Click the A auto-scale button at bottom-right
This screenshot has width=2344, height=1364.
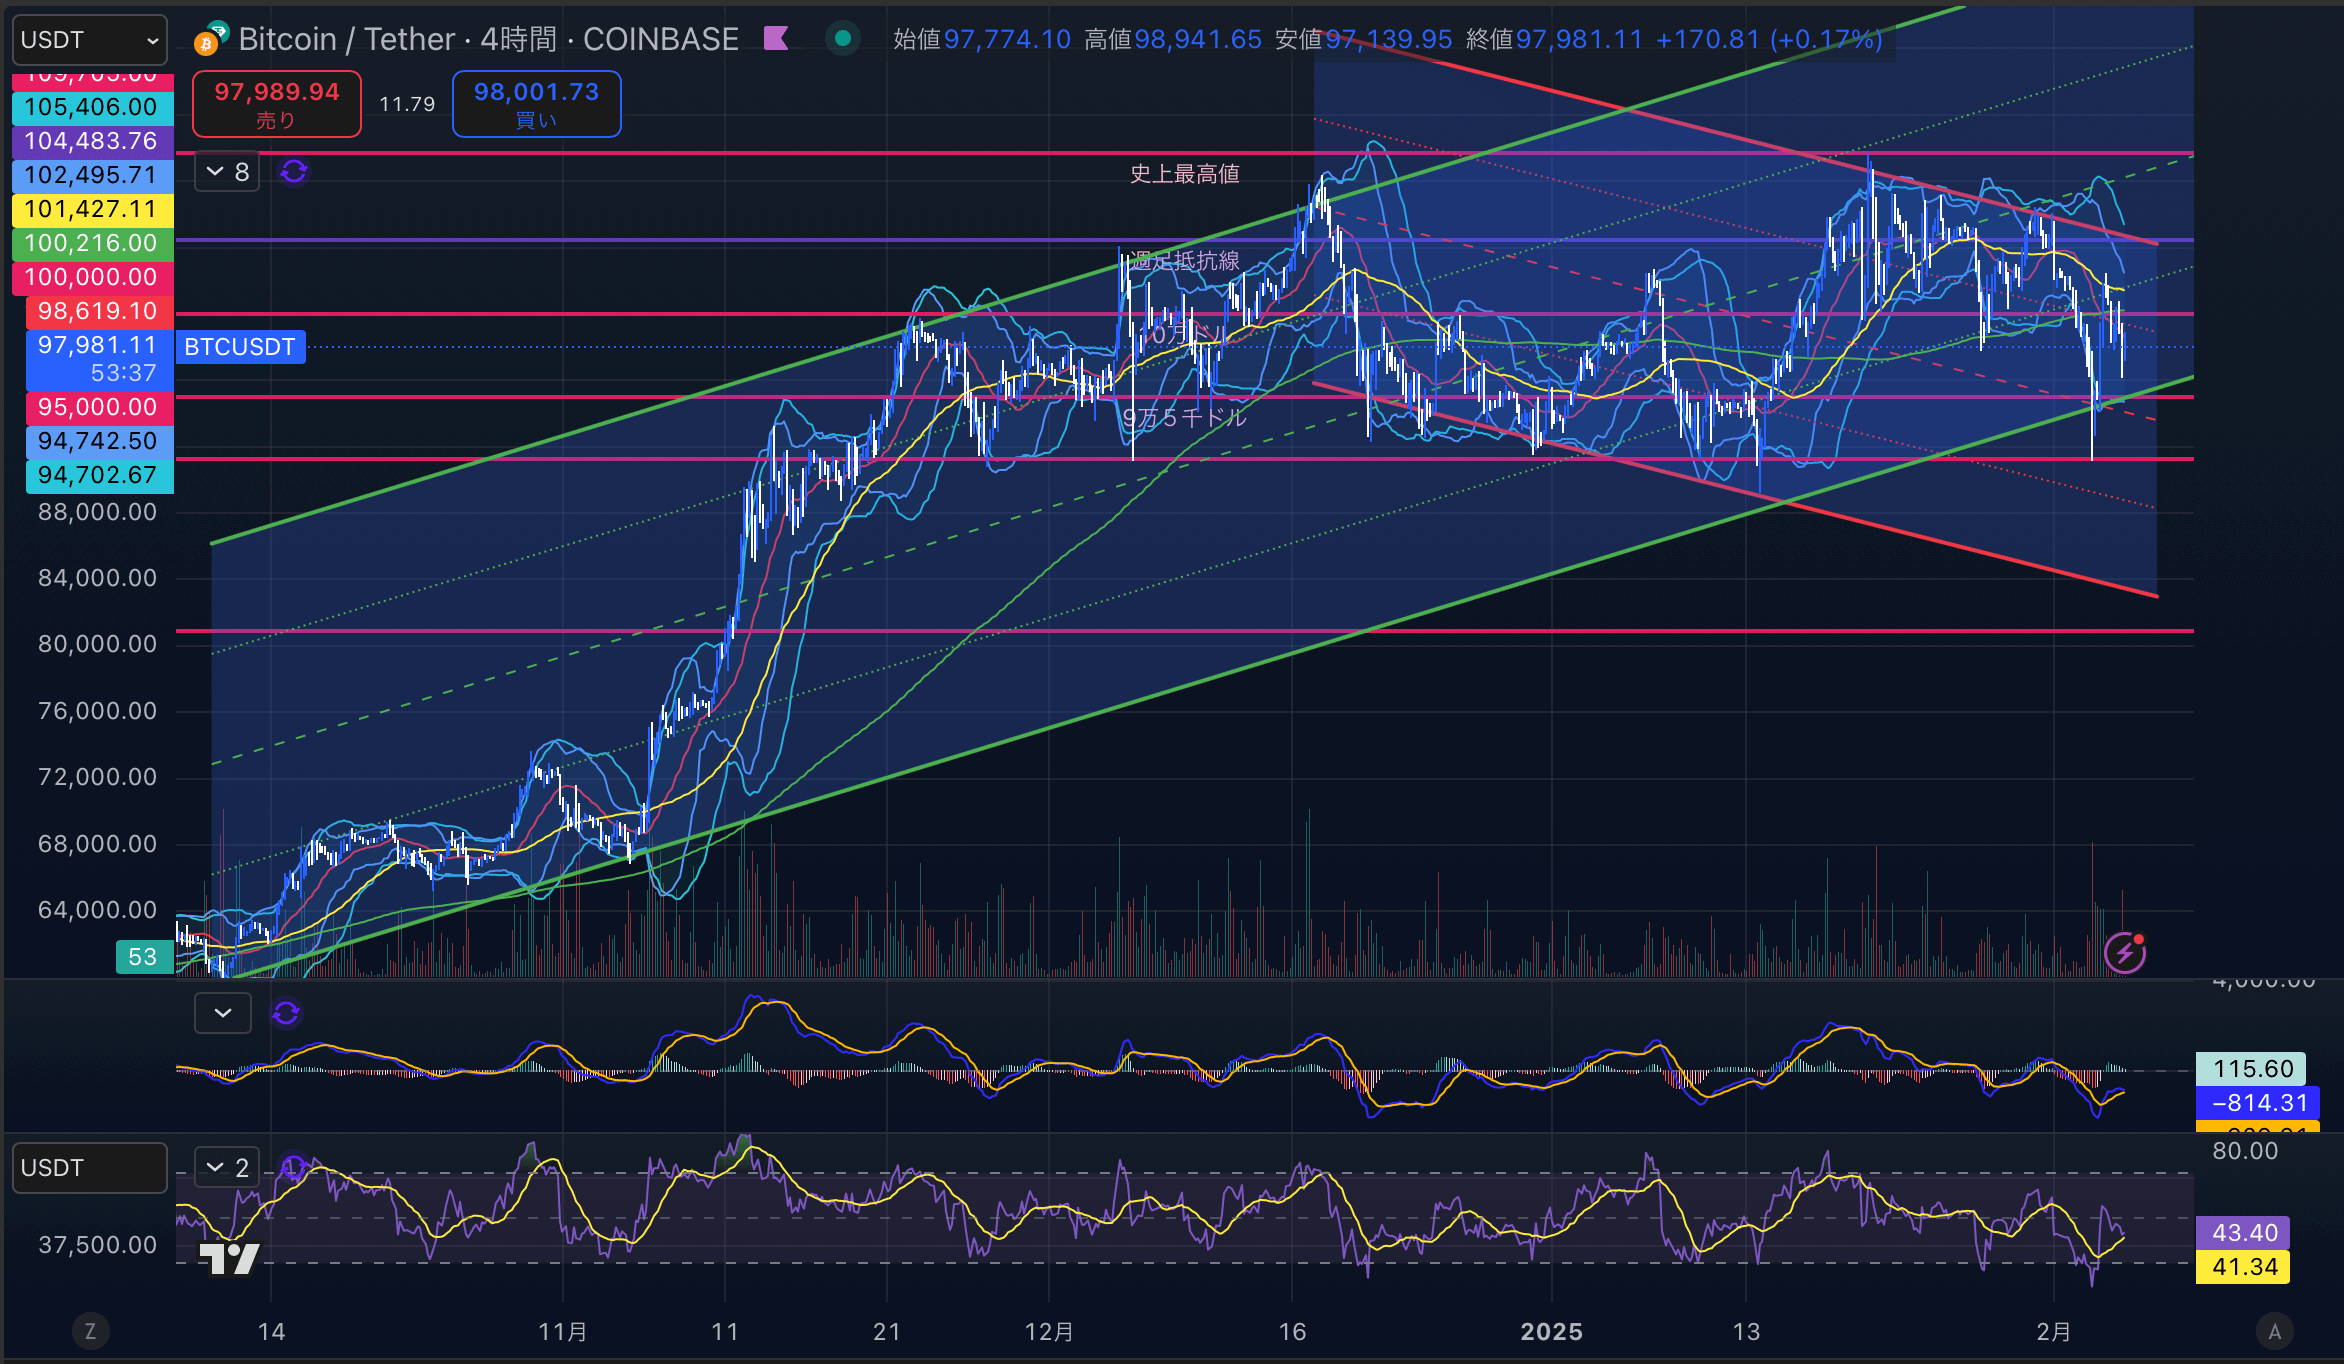(2275, 1331)
